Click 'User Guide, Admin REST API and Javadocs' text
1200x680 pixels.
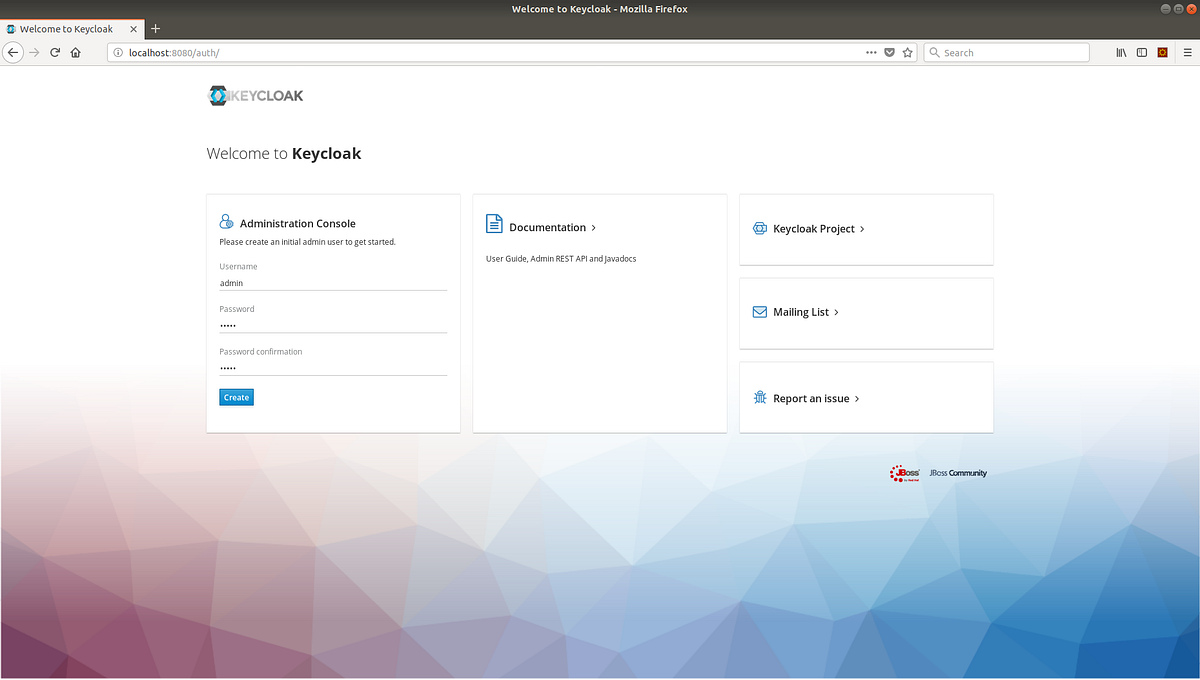tap(561, 259)
